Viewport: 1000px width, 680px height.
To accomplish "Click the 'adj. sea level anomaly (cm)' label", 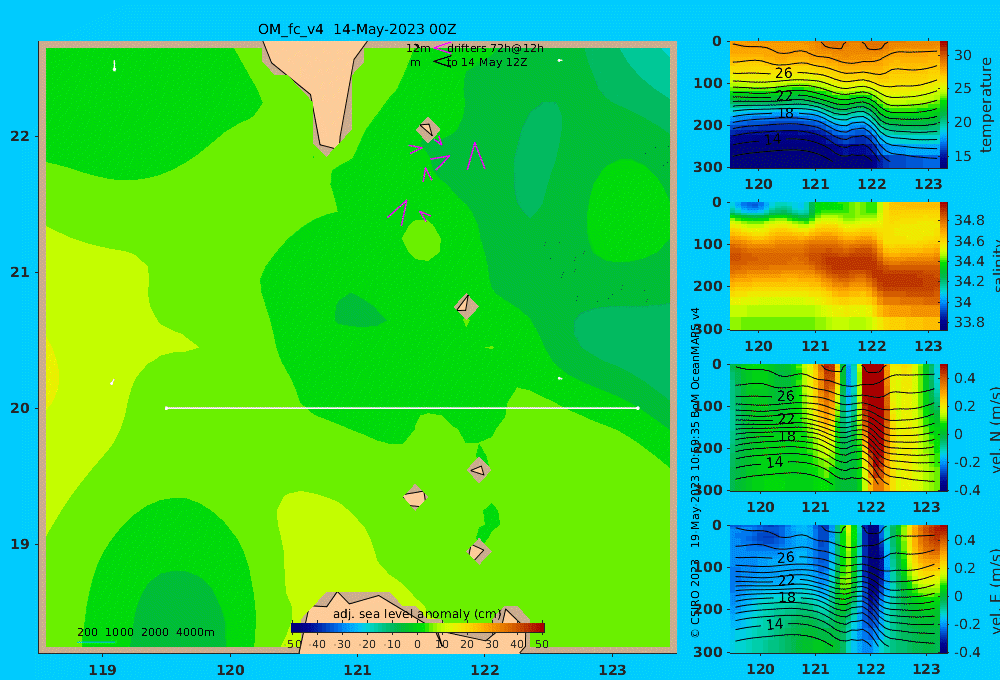I will click(417, 614).
